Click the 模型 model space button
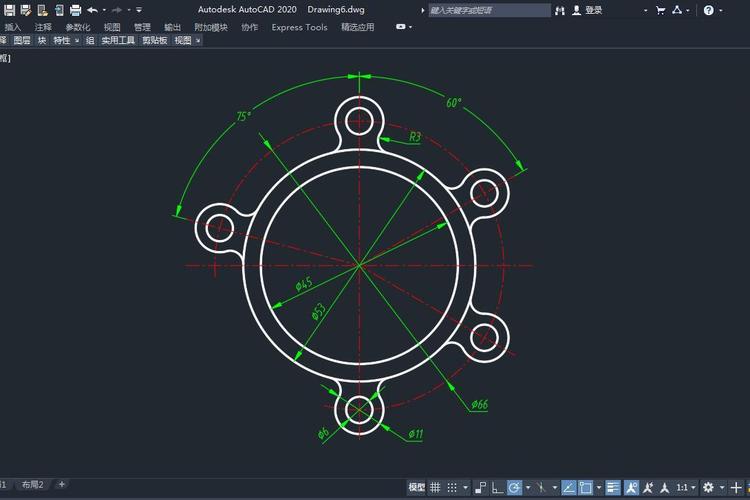This screenshot has height=500, width=750. coord(417,488)
